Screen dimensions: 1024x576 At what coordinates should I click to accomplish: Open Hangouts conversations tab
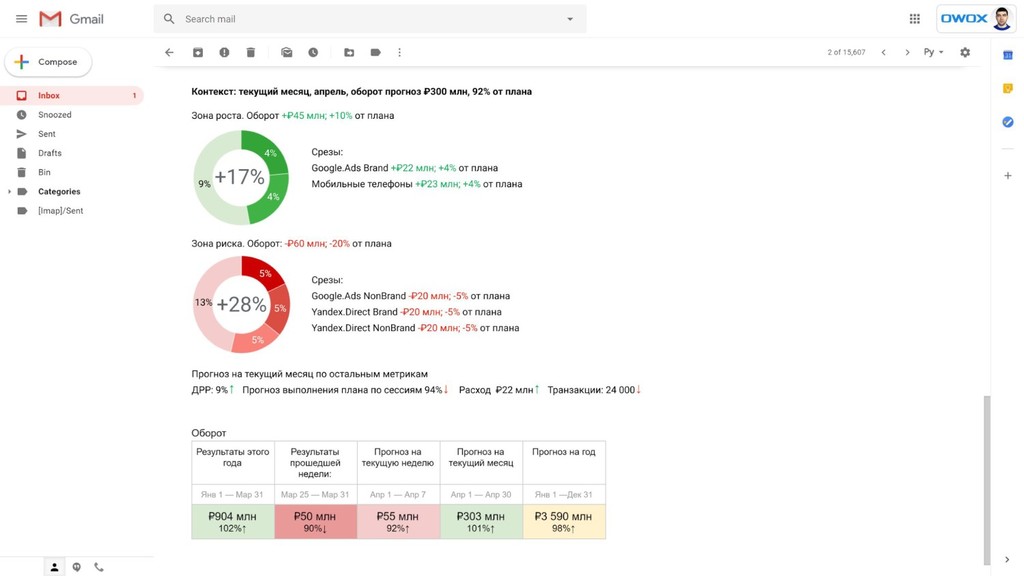tap(76, 567)
